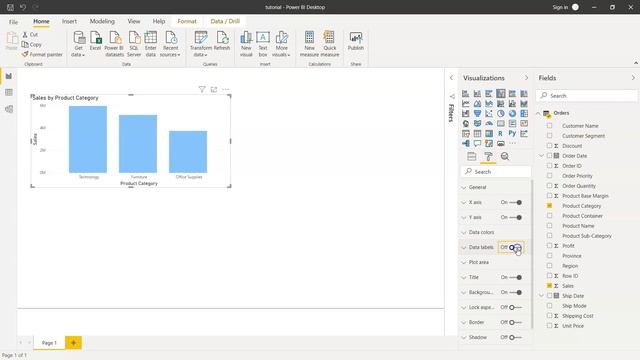Select the table visual
This screenshot has height=360, width=640.
pos(477,133)
